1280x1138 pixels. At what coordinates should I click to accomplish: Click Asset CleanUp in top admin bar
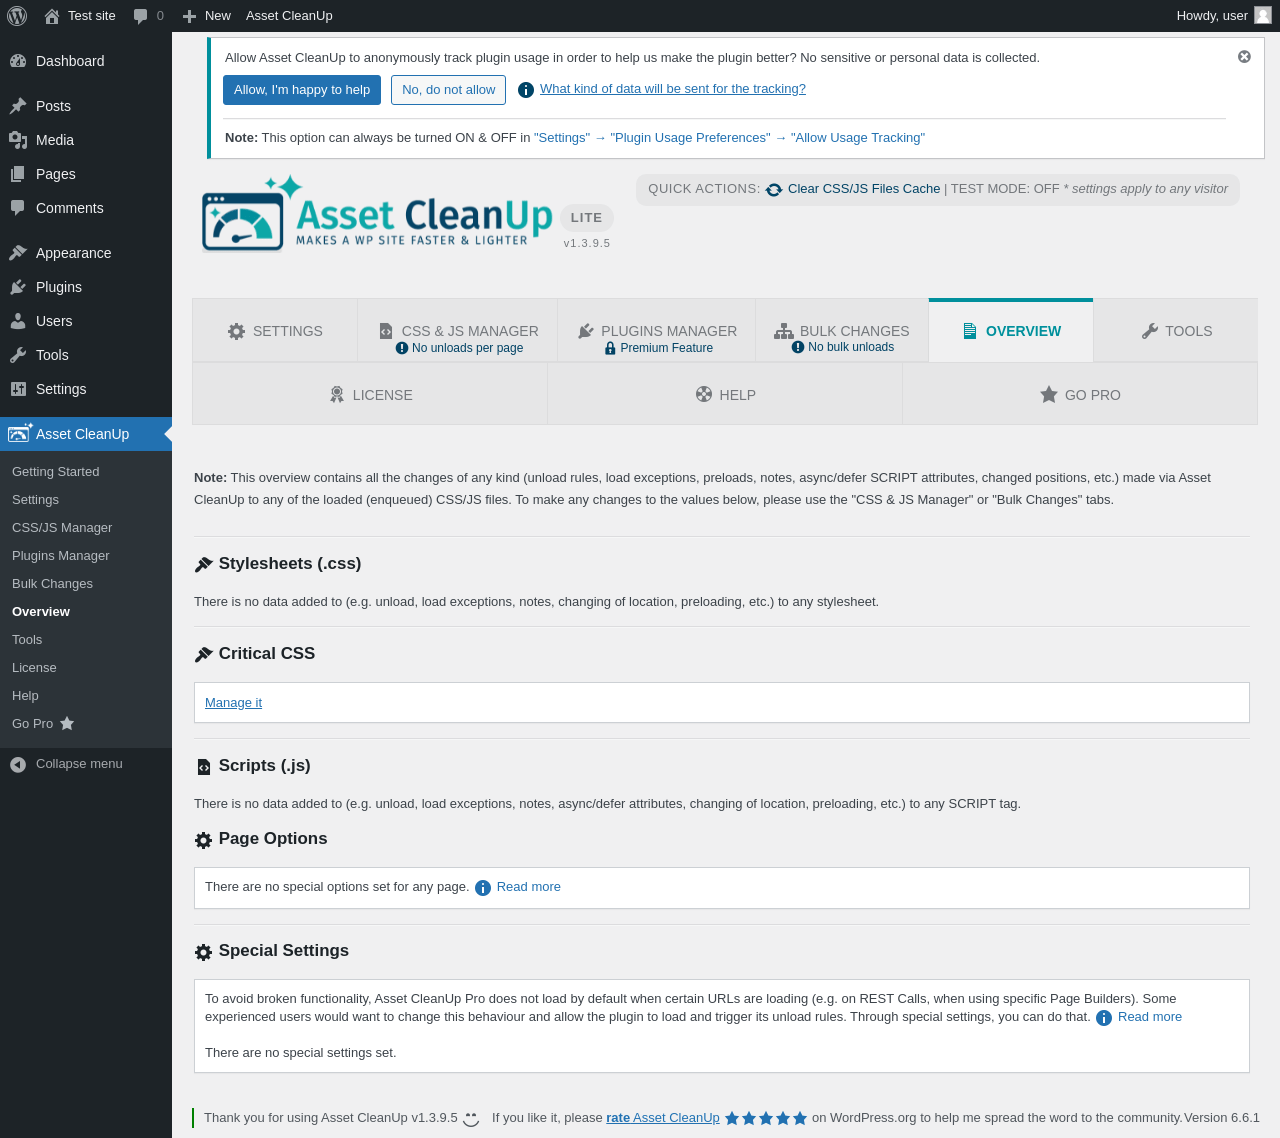(x=289, y=16)
